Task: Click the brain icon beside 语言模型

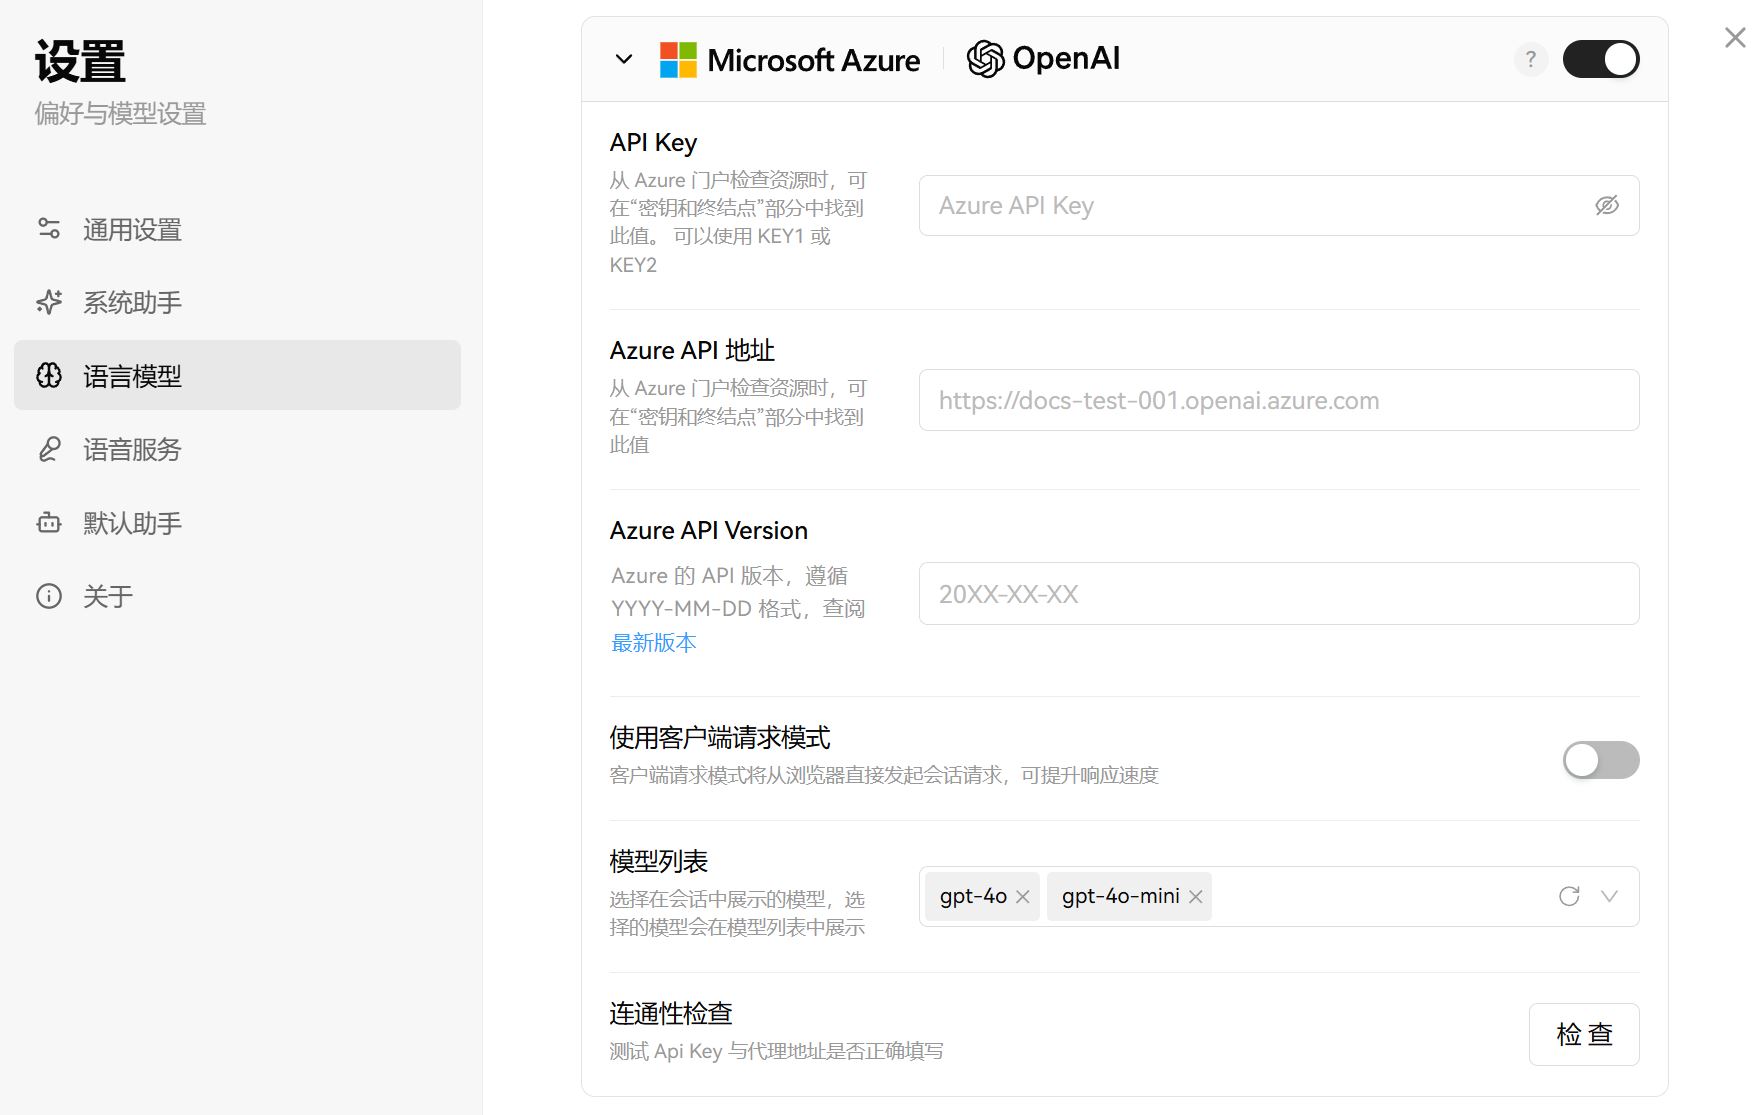Action: pos(49,376)
